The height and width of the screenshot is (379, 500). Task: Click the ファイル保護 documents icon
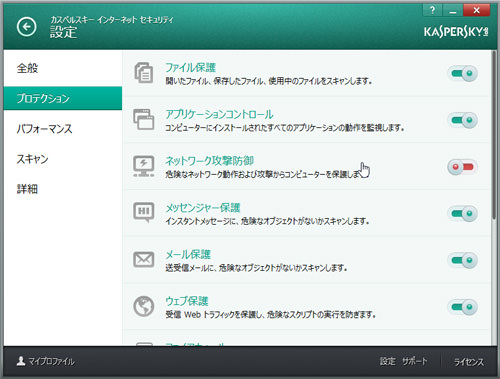(x=144, y=73)
